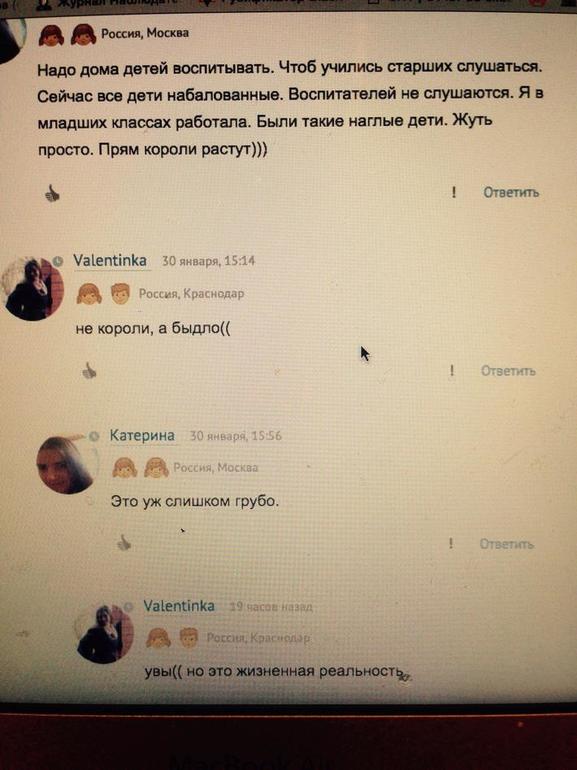Like Катерина's 'Это уж слишком грубо' comment

pyautogui.click(x=124, y=543)
